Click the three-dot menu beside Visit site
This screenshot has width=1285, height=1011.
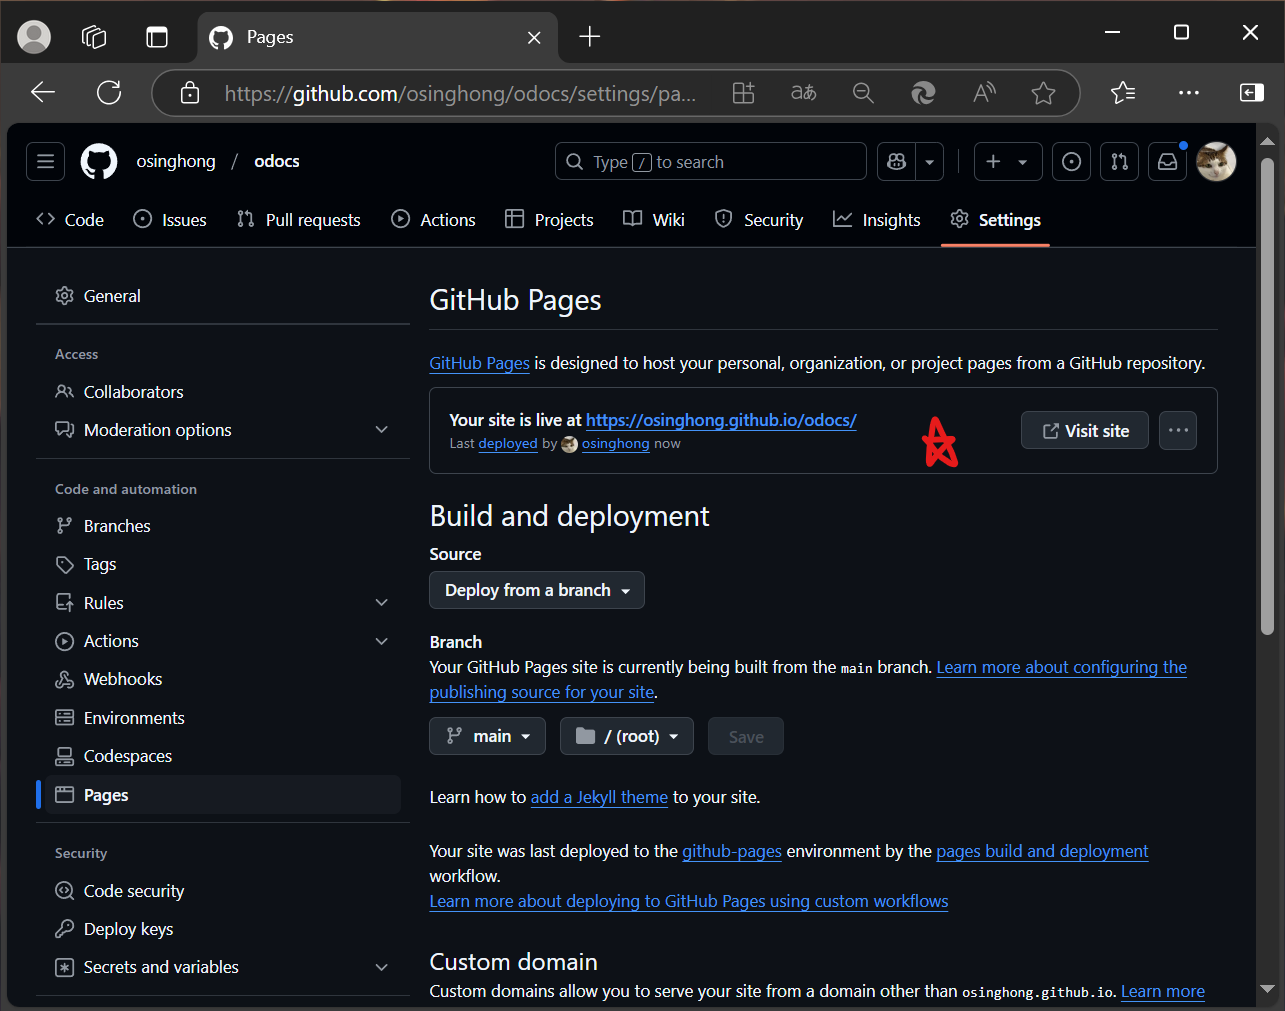click(x=1177, y=431)
